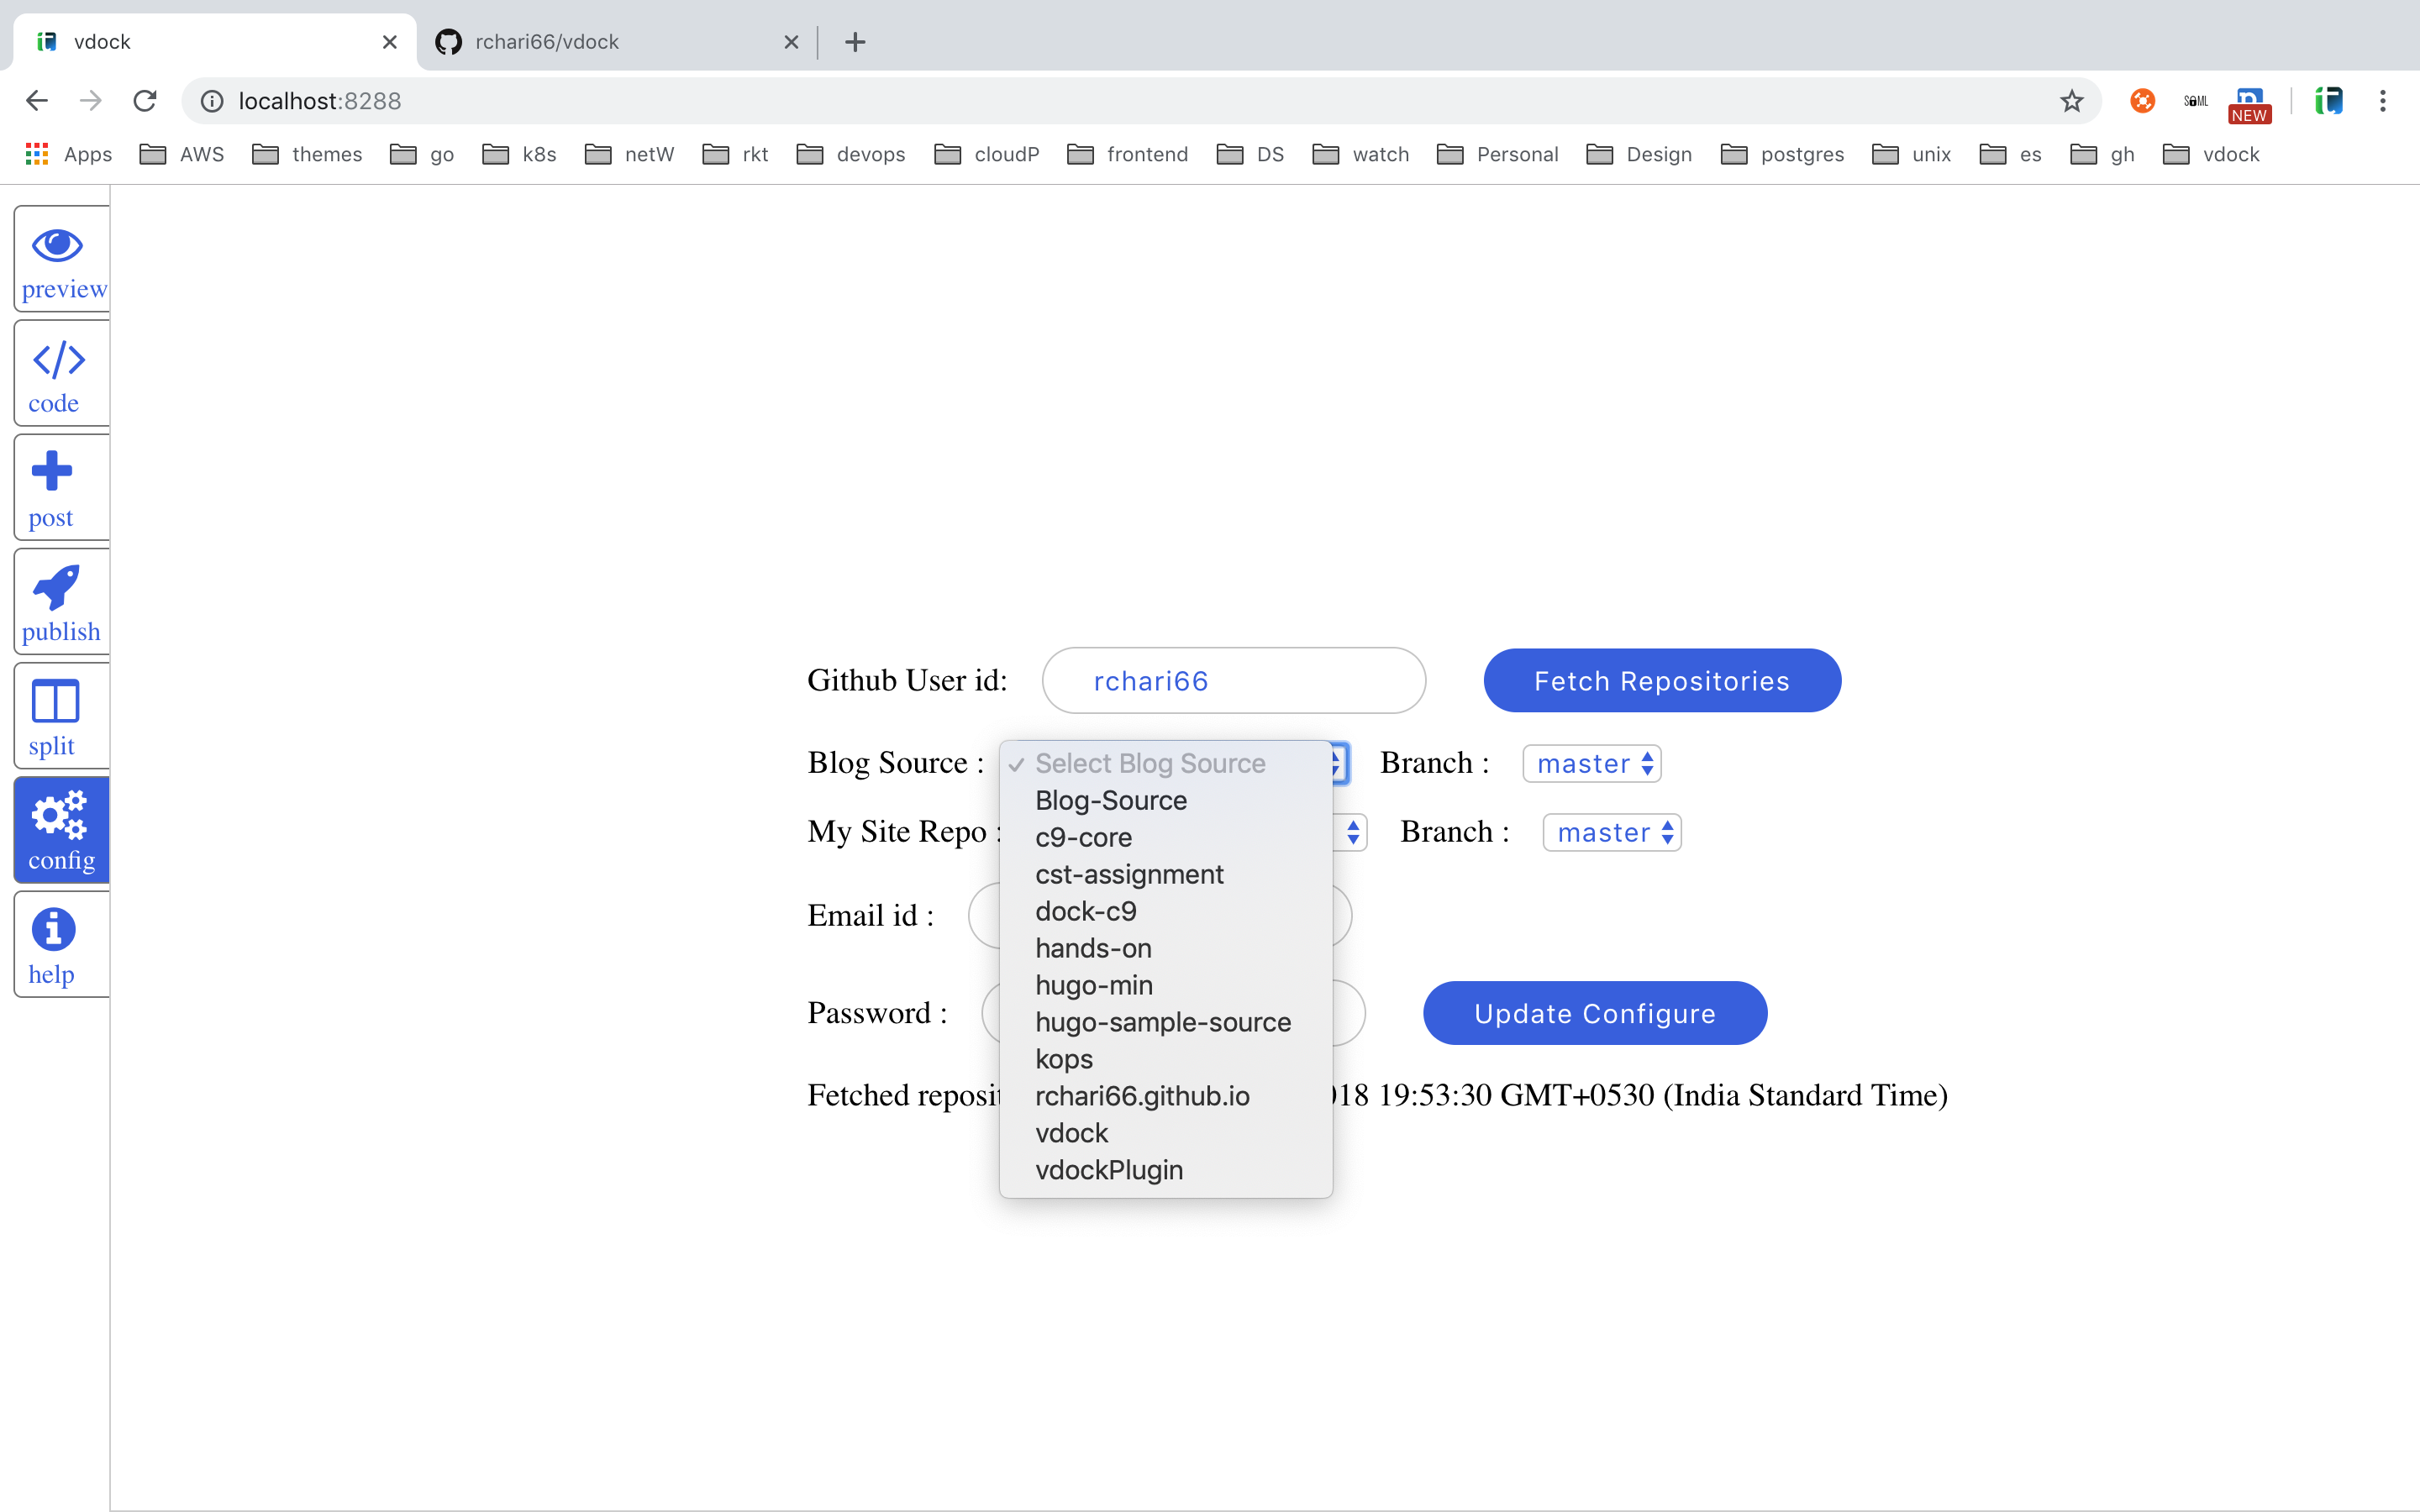Open the Blog Source branch dropdown

(1592, 764)
